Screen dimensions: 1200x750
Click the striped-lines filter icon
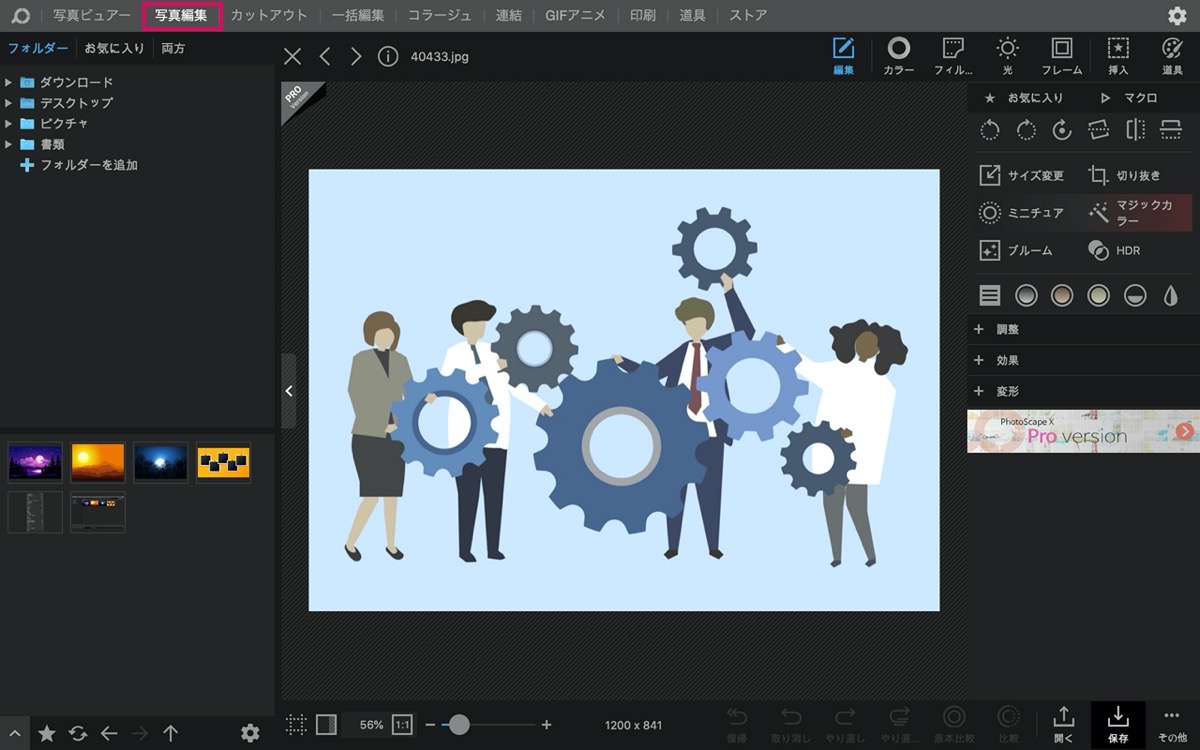coord(990,295)
